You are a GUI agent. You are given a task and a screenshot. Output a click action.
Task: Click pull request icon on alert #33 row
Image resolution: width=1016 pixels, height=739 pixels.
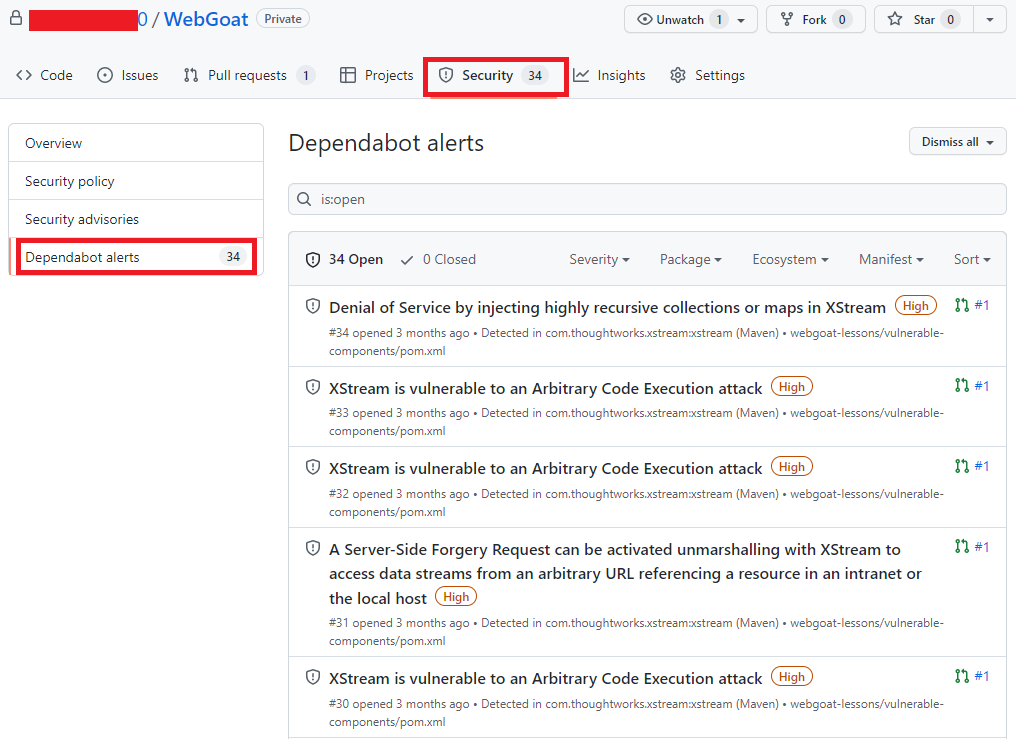point(962,386)
